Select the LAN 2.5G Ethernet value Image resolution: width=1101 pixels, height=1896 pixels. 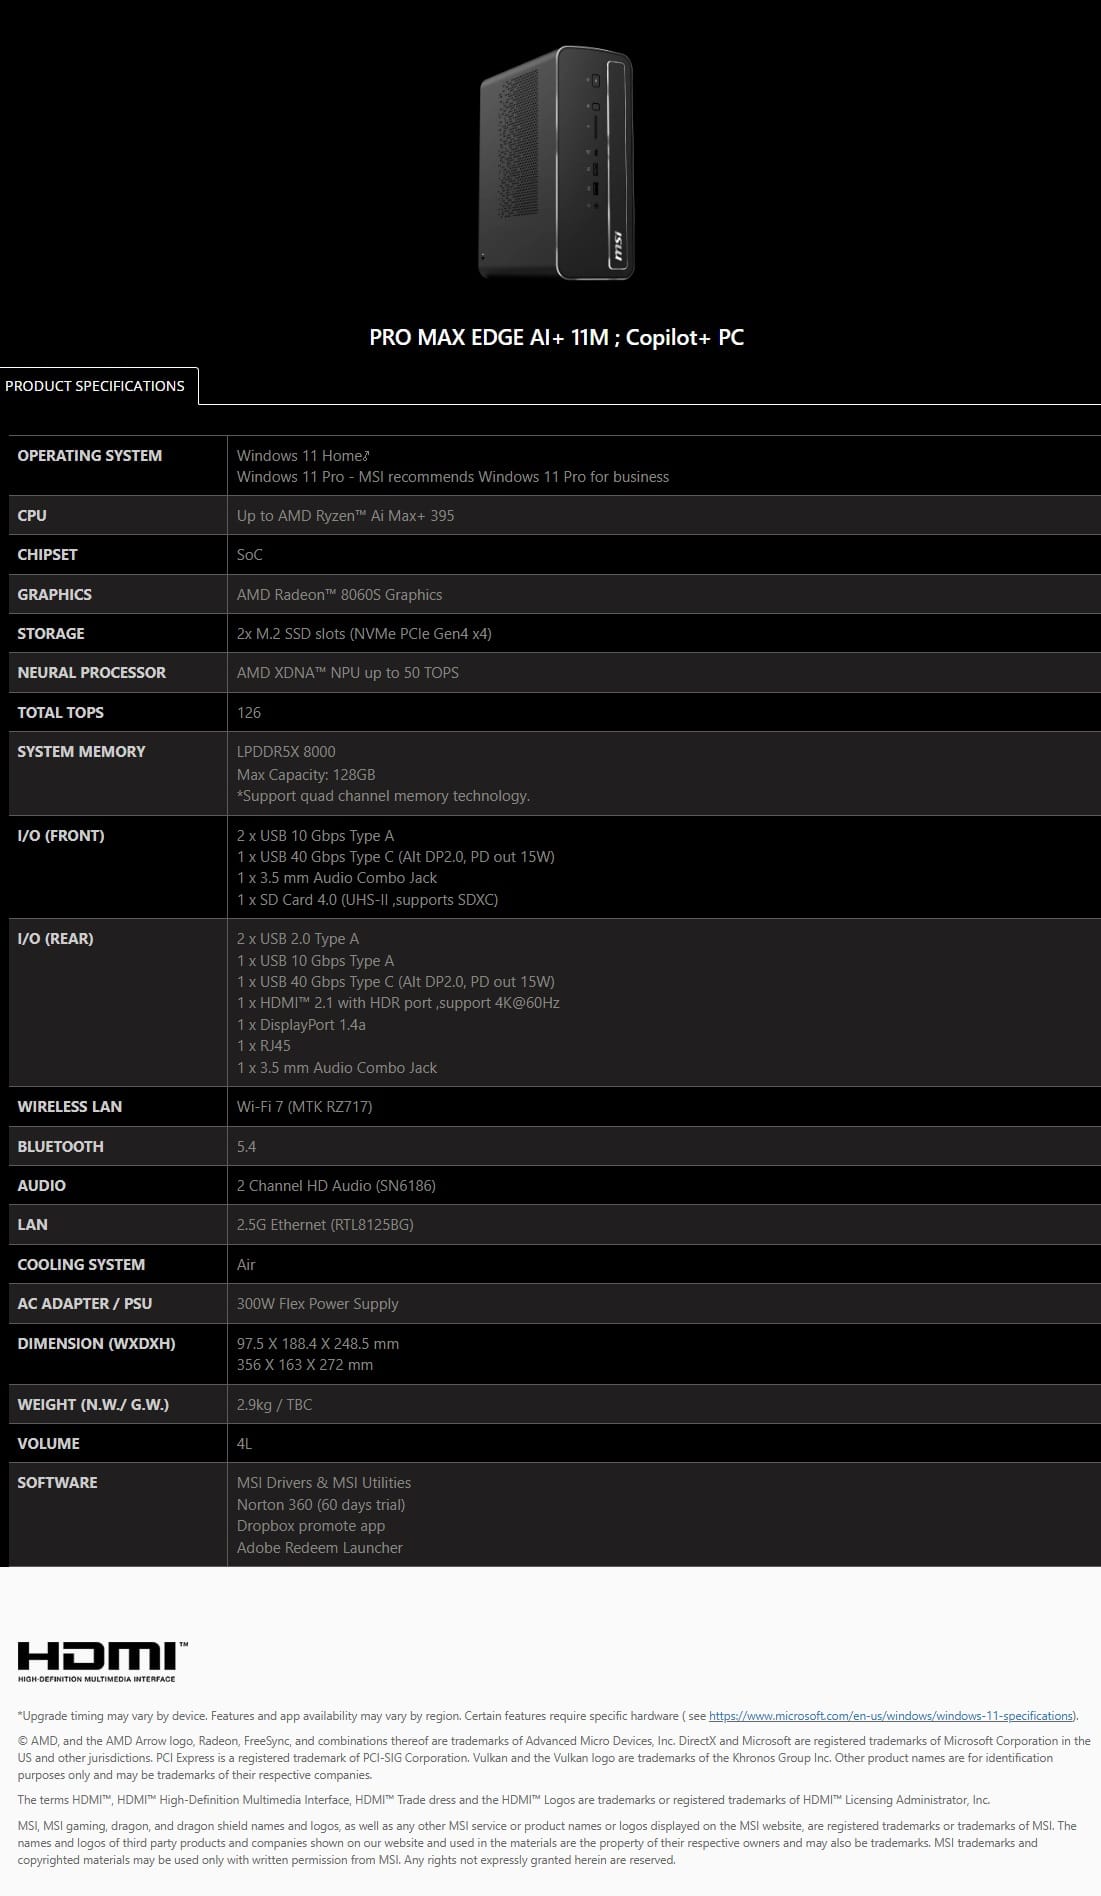[325, 1224]
